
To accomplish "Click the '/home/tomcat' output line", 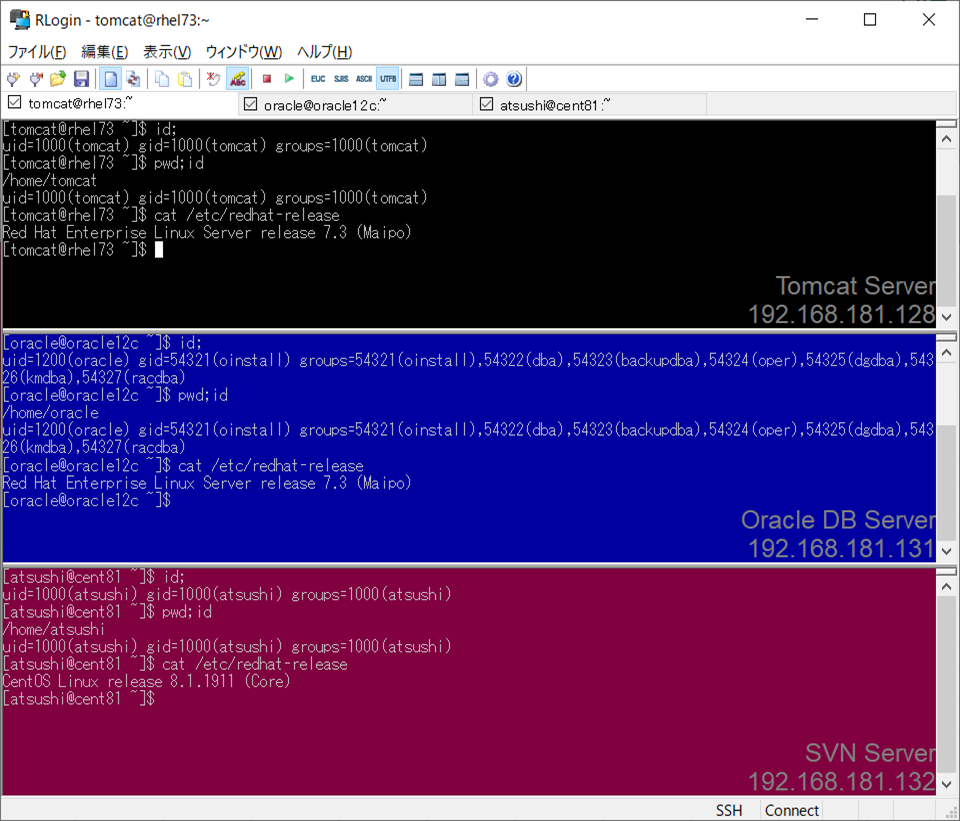I will (x=50, y=181).
